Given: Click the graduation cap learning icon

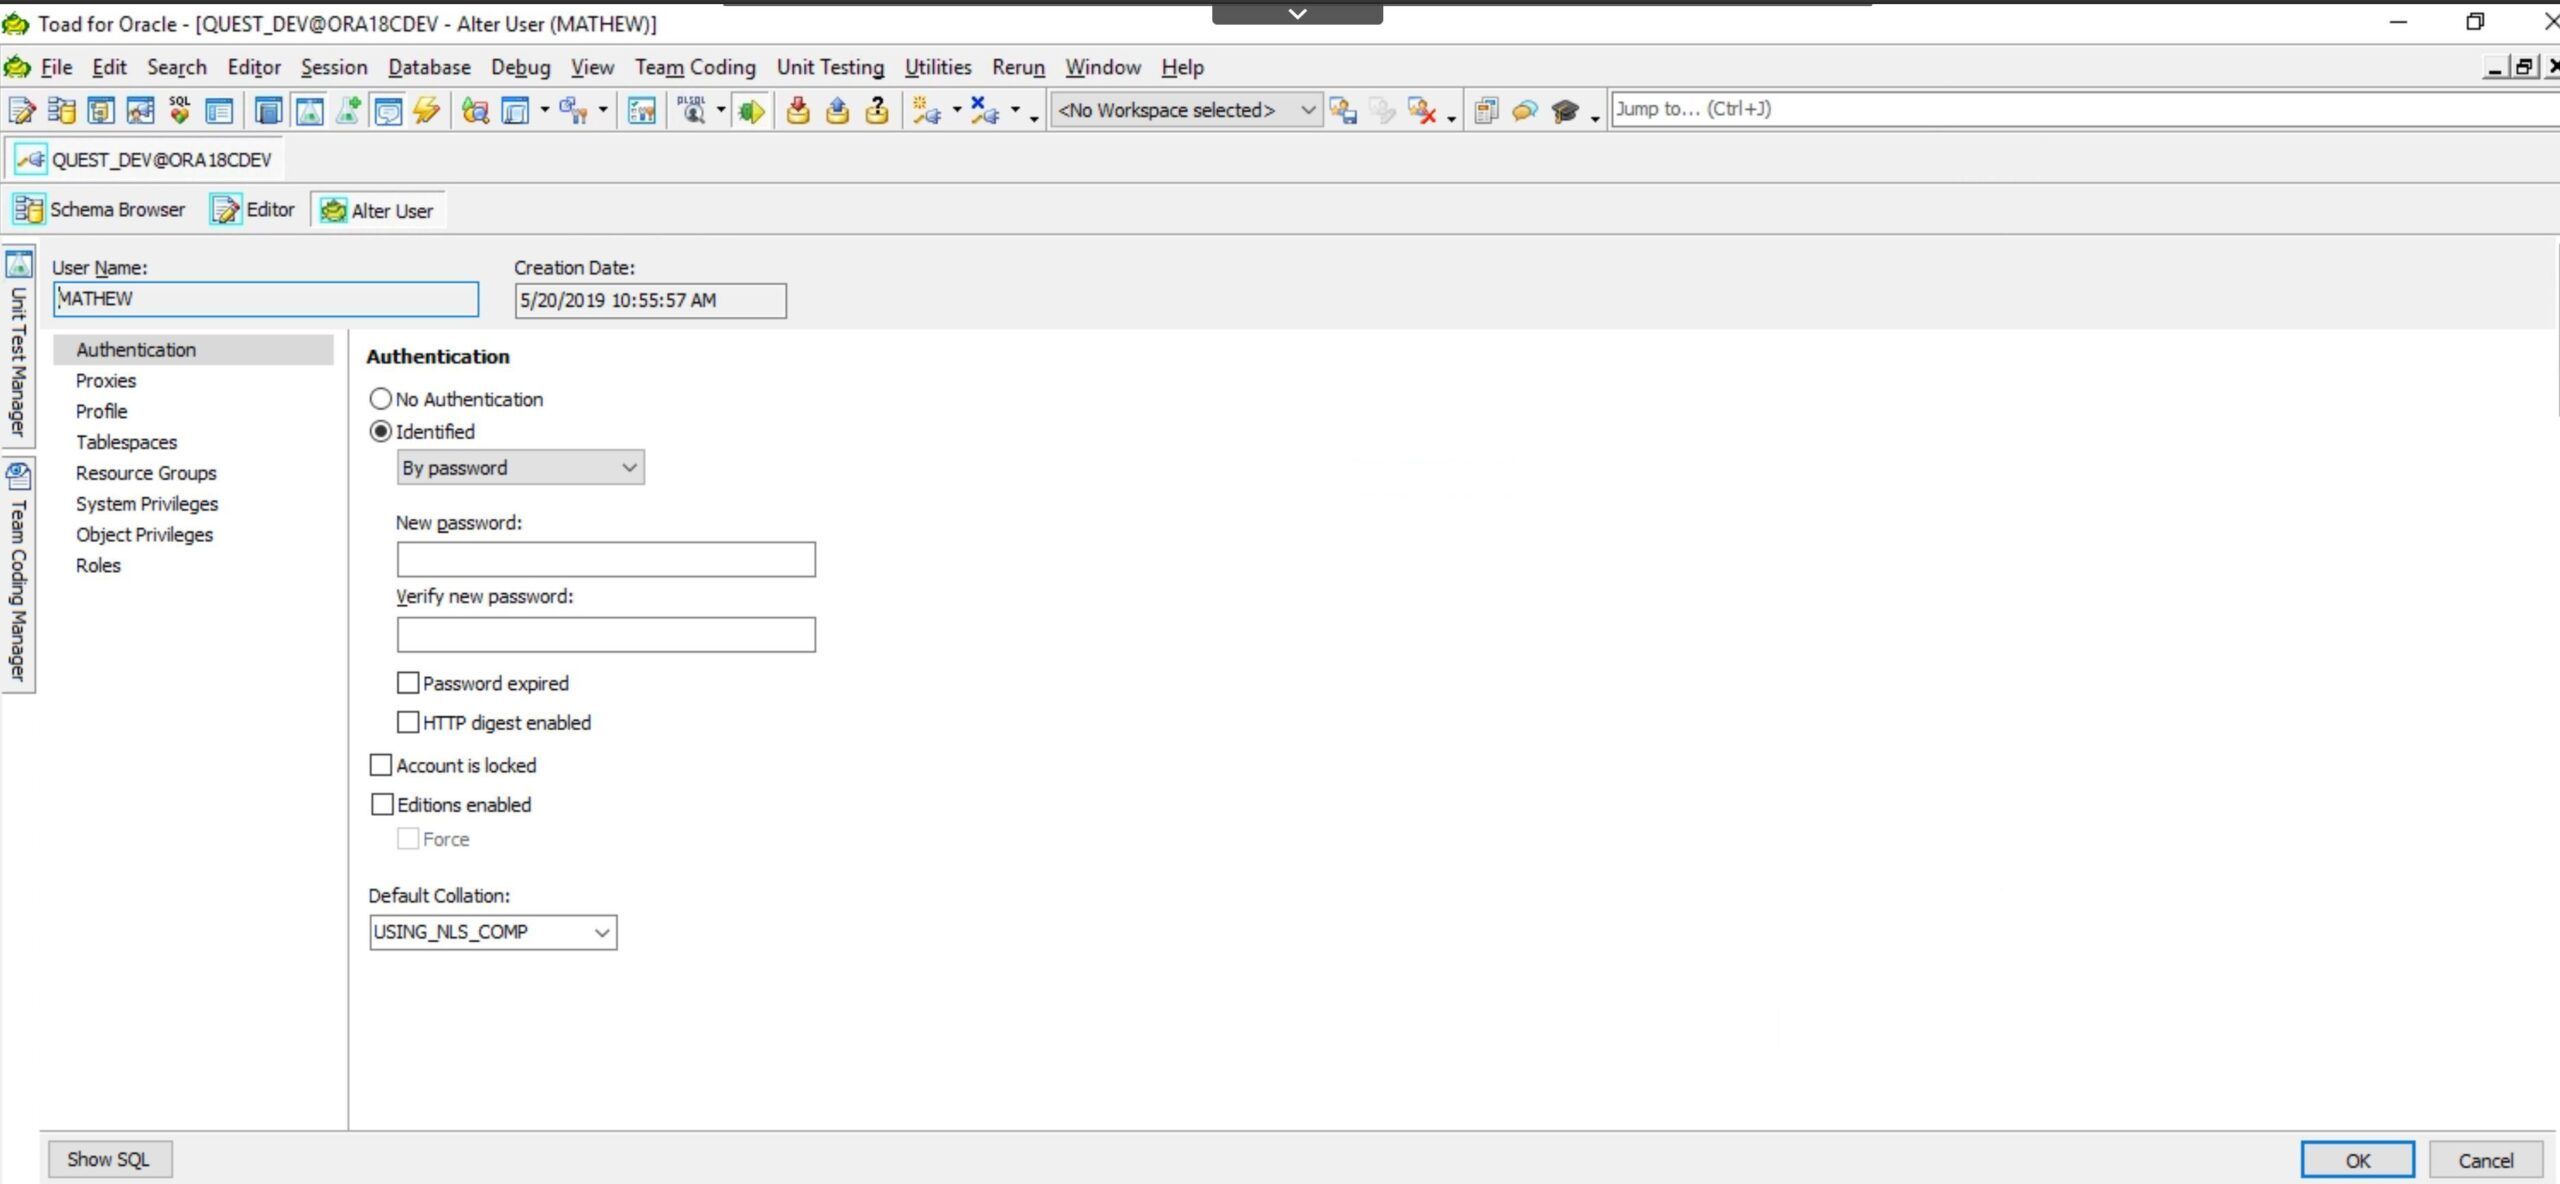Looking at the screenshot, I should (1565, 110).
